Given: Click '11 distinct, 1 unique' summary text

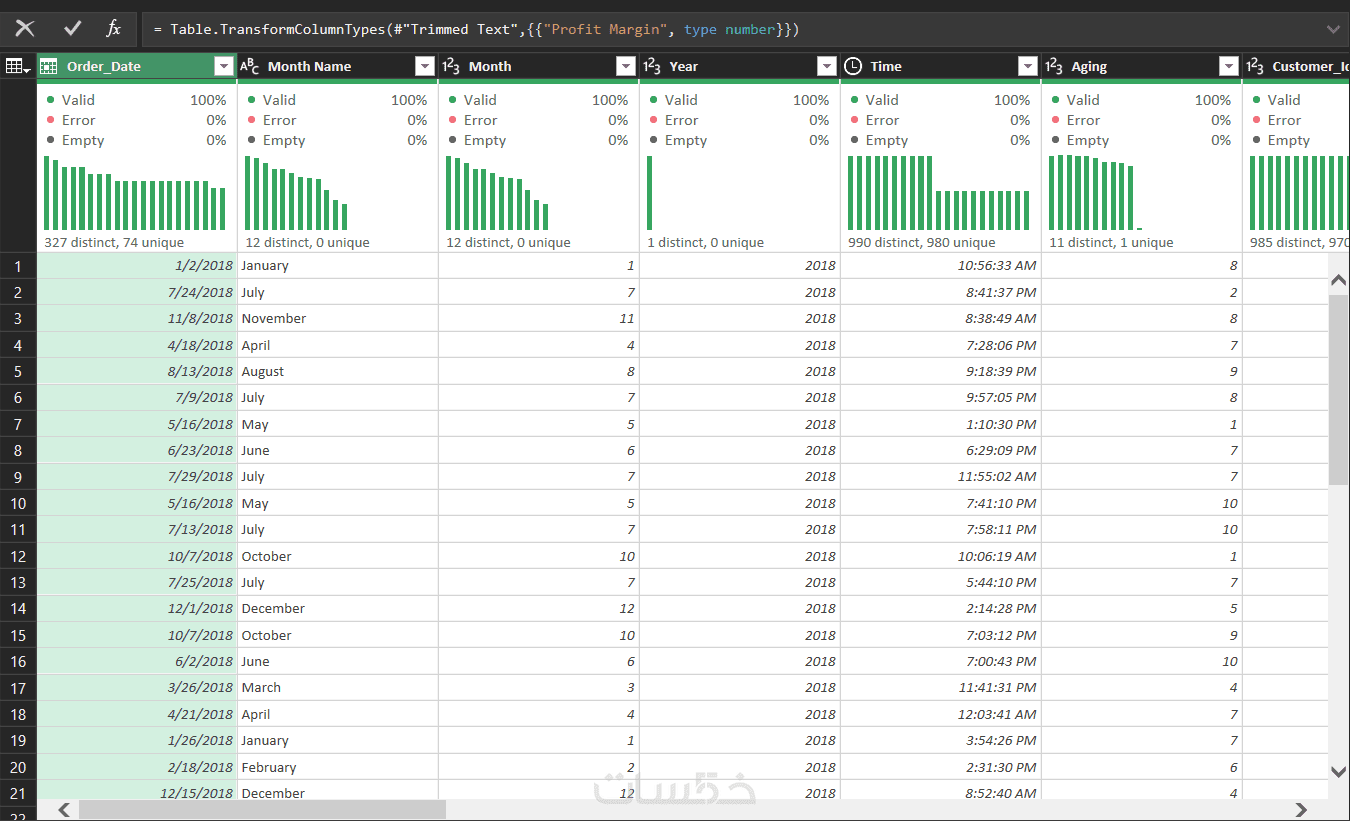Looking at the screenshot, I should tap(1111, 242).
